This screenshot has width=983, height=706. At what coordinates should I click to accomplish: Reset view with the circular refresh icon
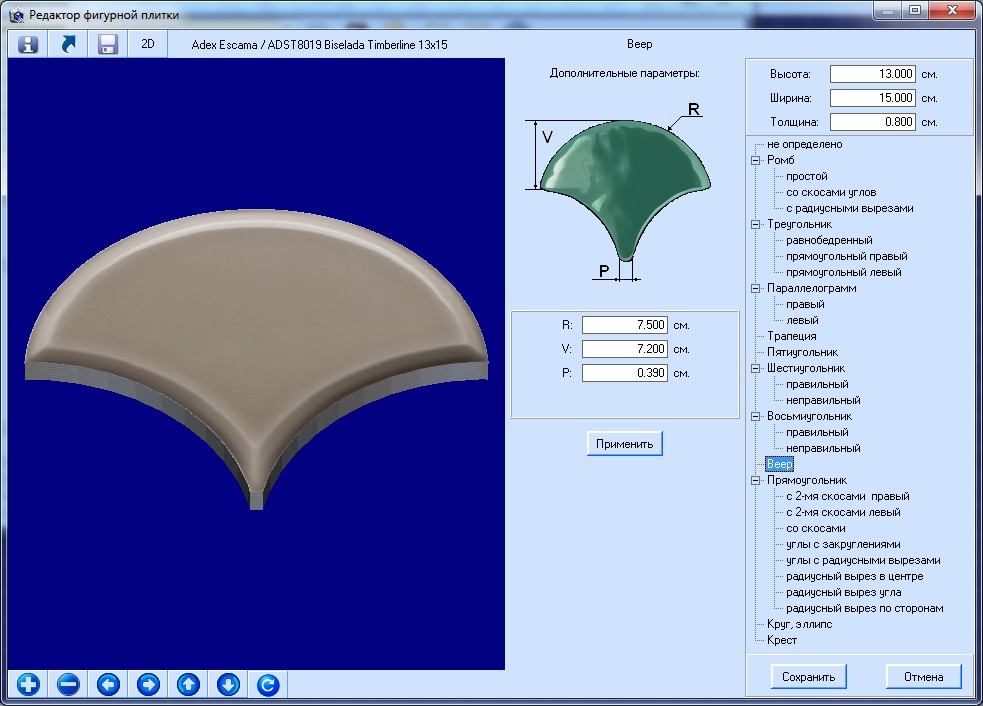pos(267,685)
